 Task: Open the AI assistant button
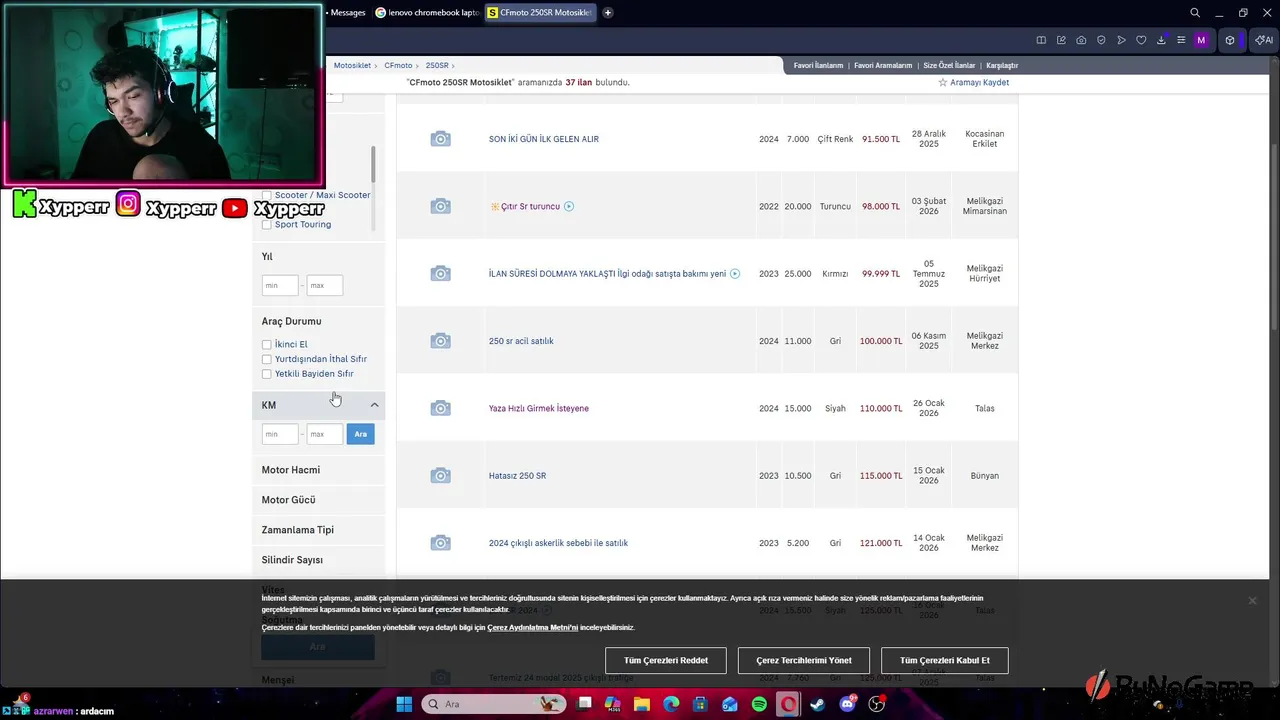coord(1264,40)
